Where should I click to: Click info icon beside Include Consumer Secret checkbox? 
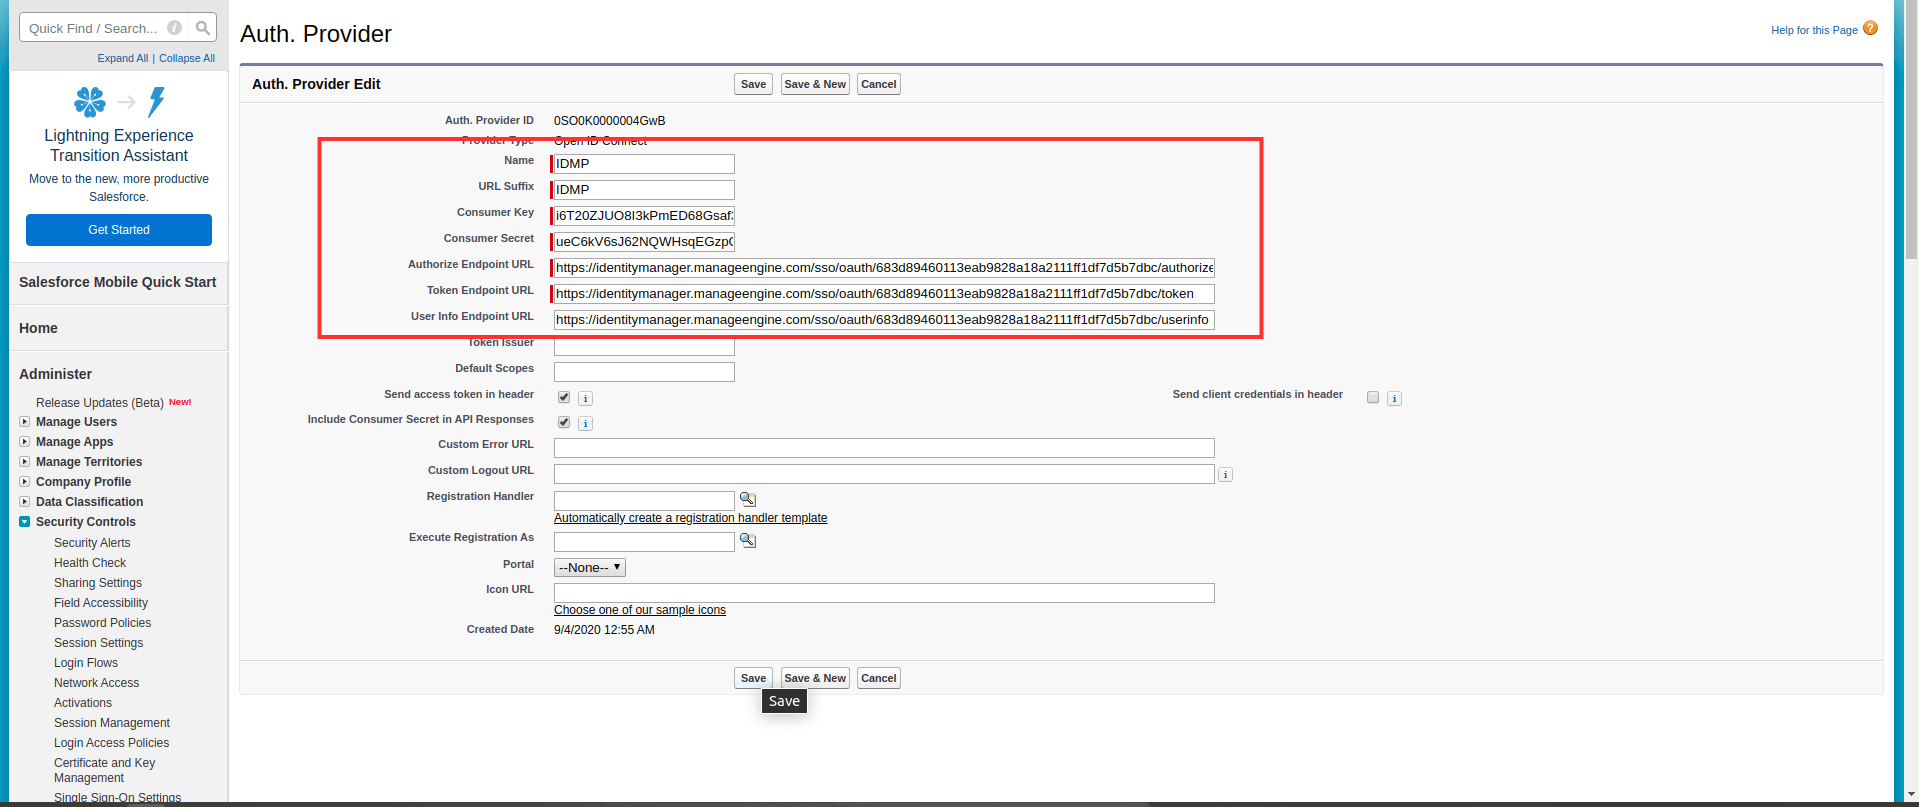(x=586, y=423)
